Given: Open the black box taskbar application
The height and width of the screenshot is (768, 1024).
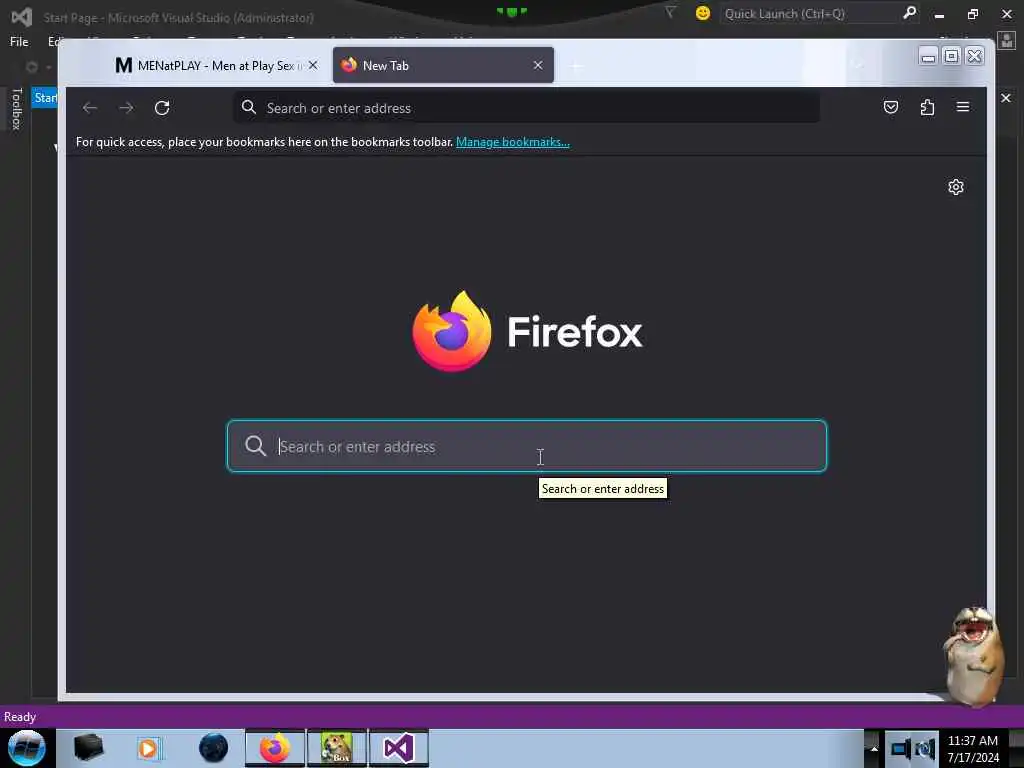Looking at the screenshot, I should click(88, 748).
